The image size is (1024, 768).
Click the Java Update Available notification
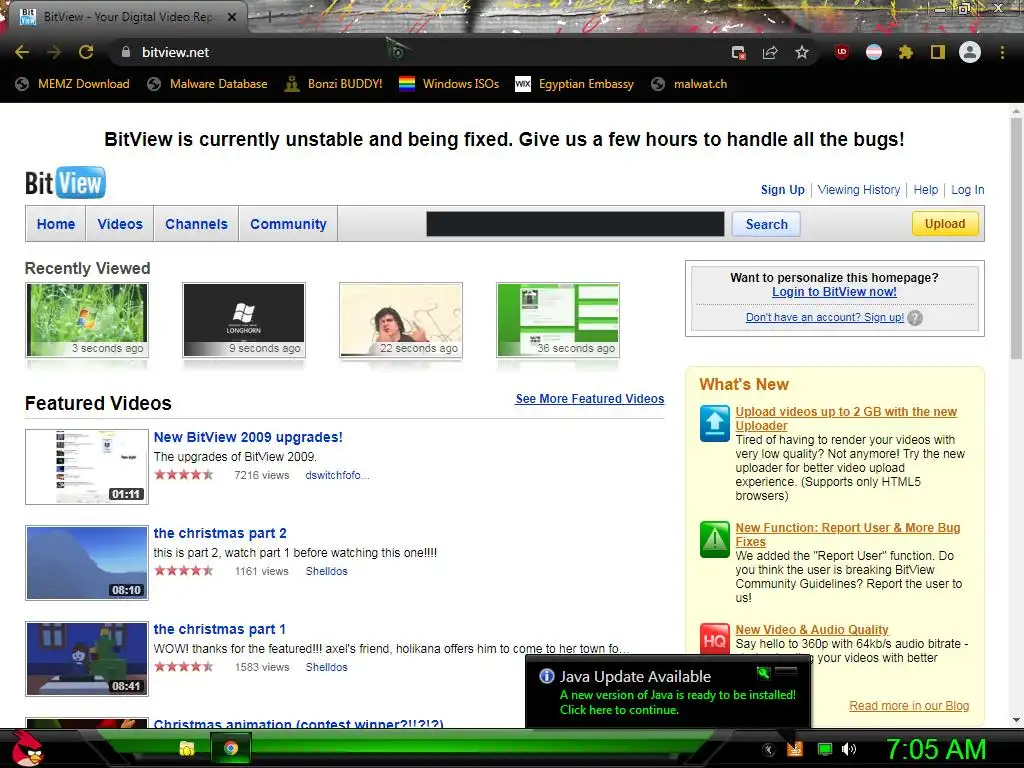click(667, 692)
